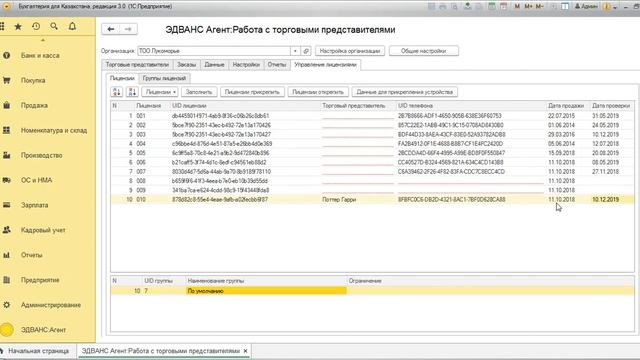Viewport: 640px width, 360px height.
Task: Click the По умолчанию group name cell
Action: click(266, 291)
